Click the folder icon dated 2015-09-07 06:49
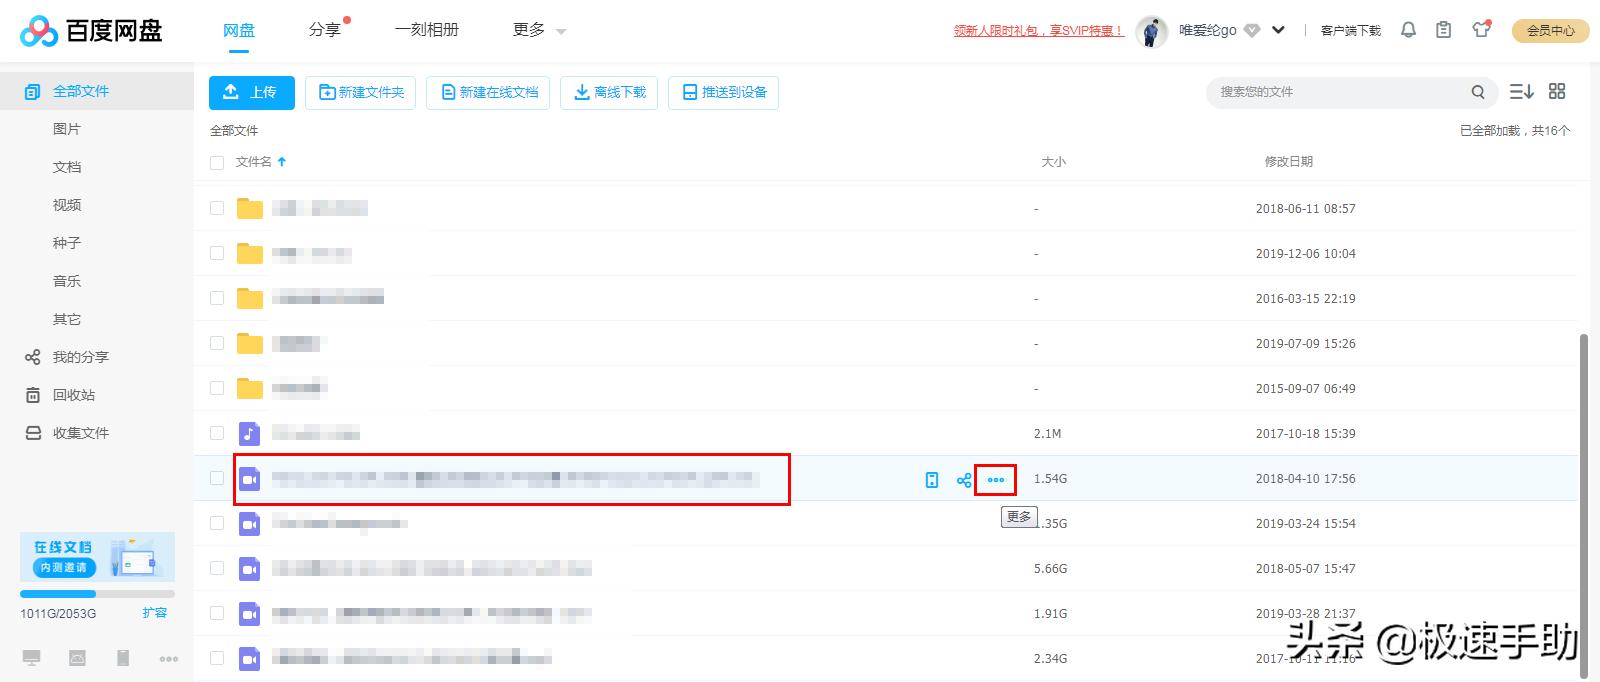Screen dimensions: 1600x682 [250, 388]
